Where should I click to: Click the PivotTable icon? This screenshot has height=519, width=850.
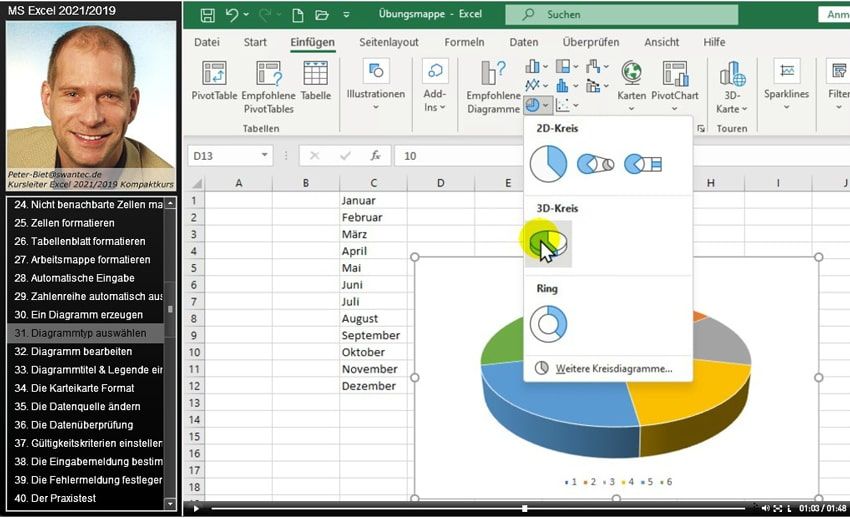pyautogui.click(x=214, y=74)
